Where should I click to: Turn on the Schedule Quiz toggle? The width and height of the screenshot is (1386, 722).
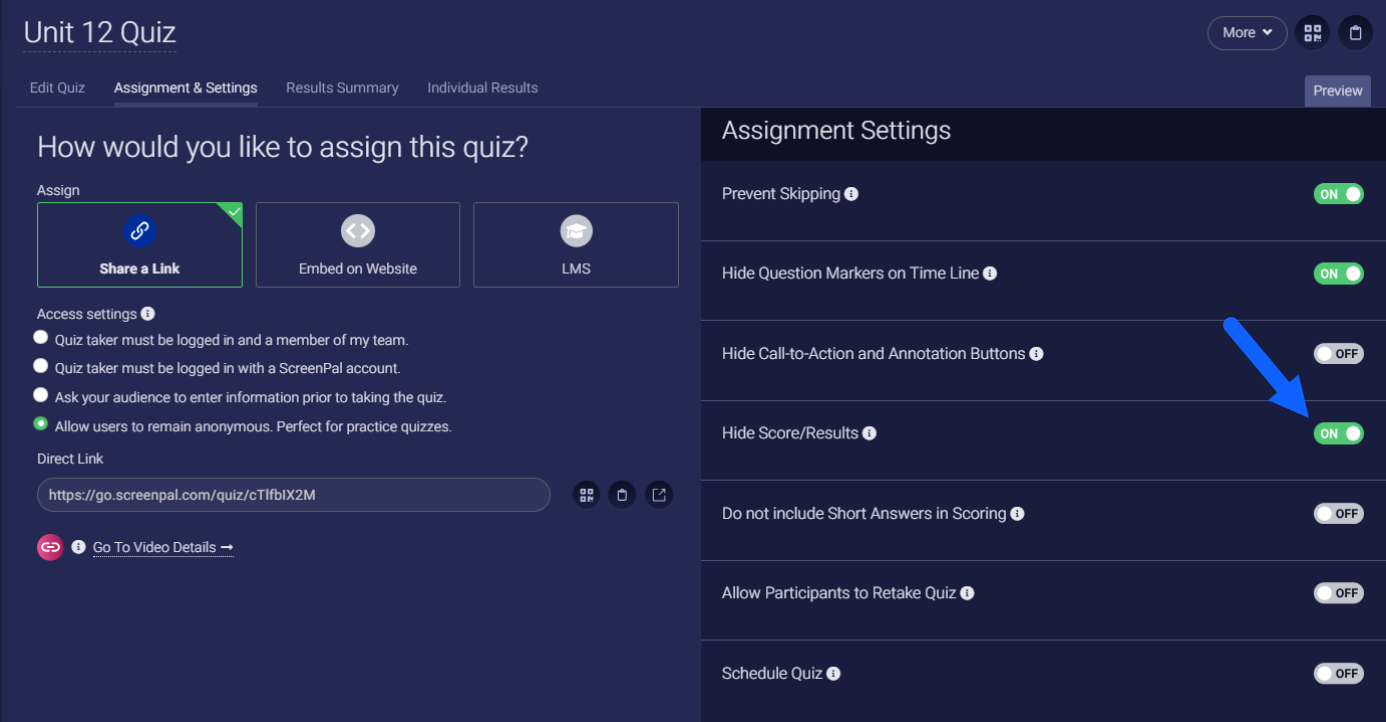click(x=1338, y=673)
